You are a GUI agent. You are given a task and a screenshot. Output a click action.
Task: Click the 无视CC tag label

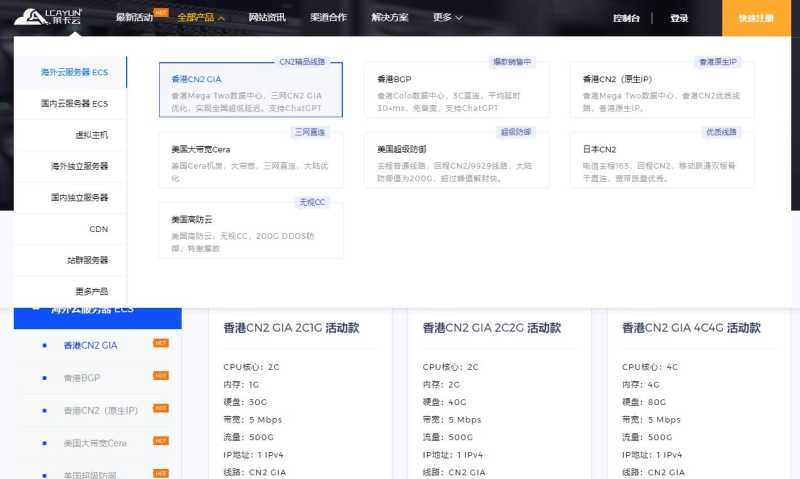click(x=312, y=203)
